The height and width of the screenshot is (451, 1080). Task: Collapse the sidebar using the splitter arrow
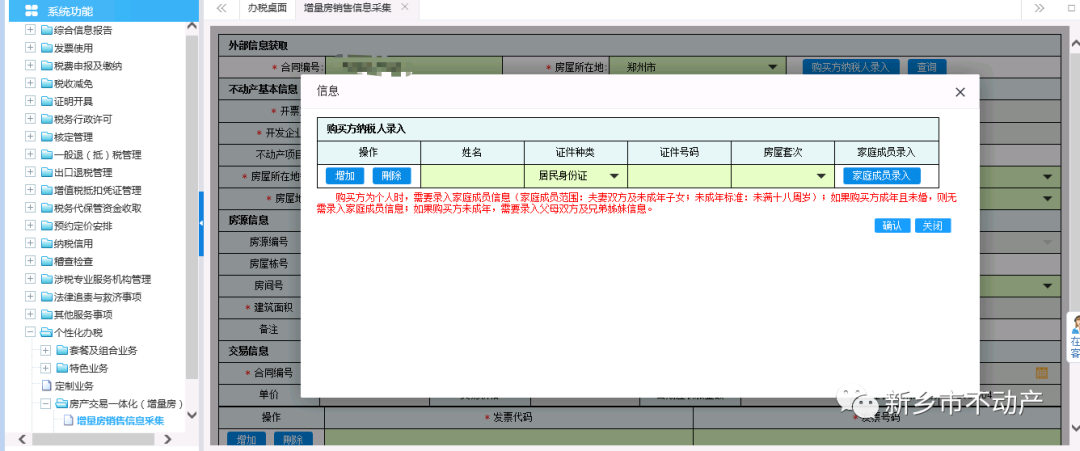[x=202, y=222]
